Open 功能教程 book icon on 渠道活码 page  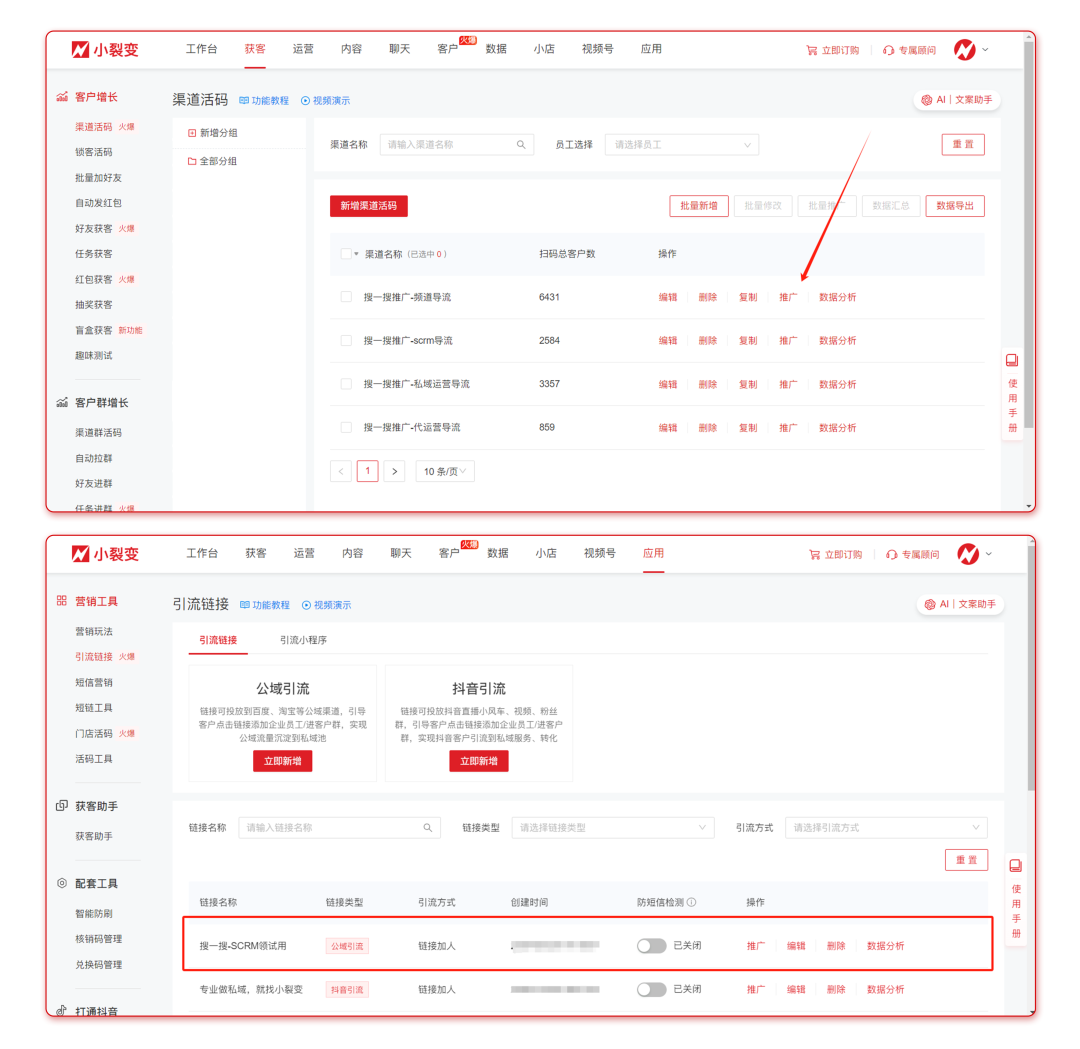[244, 101]
